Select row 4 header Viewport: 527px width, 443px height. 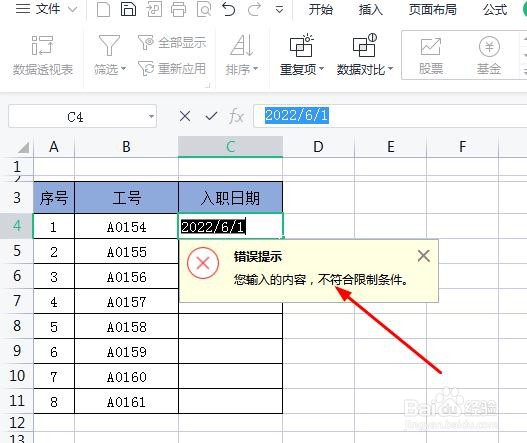coord(17,226)
